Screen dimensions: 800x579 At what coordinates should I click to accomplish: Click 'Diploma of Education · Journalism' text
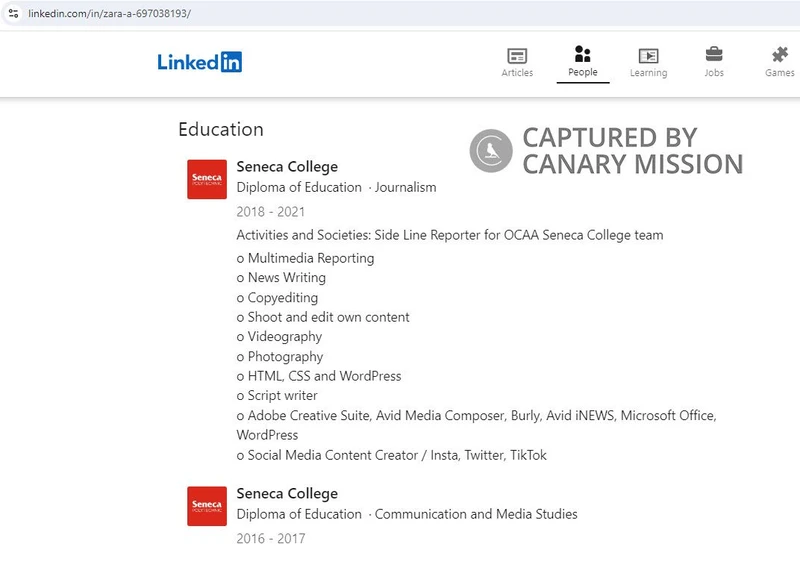coord(335,187)
